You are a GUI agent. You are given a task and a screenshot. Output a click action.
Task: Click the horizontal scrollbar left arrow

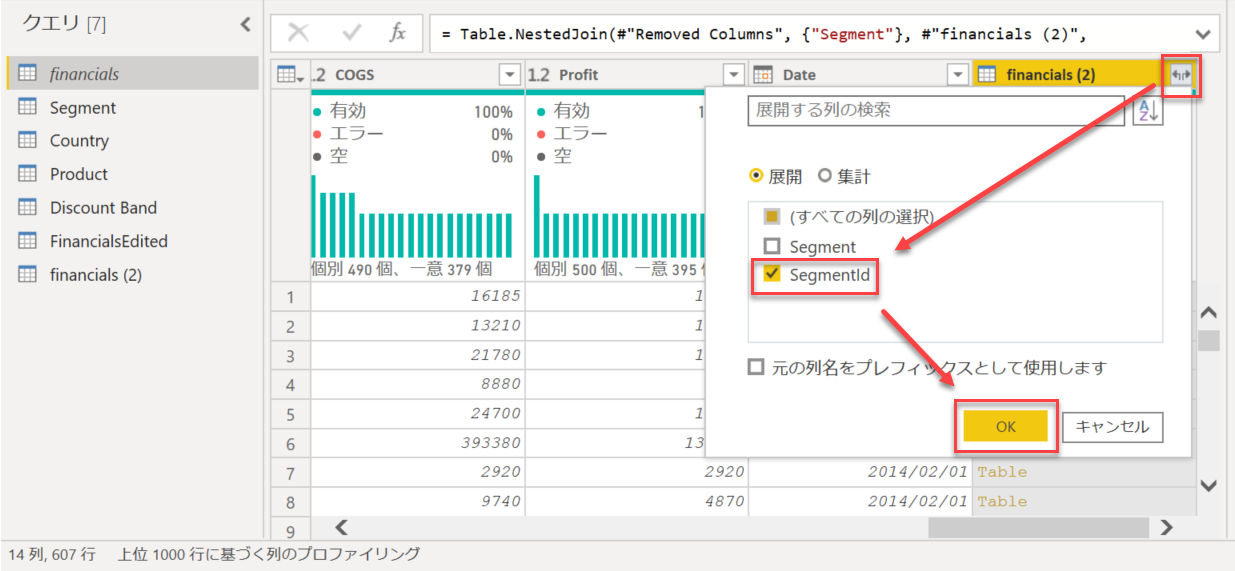[341, 526]
